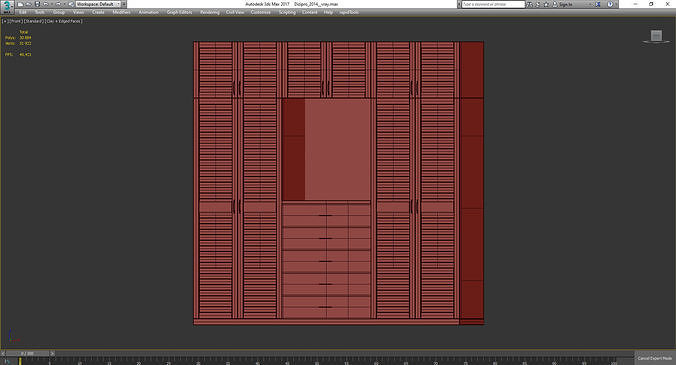Click the Help question mark icon
This screenshot has width=676, height=365.
coord(610,4)
